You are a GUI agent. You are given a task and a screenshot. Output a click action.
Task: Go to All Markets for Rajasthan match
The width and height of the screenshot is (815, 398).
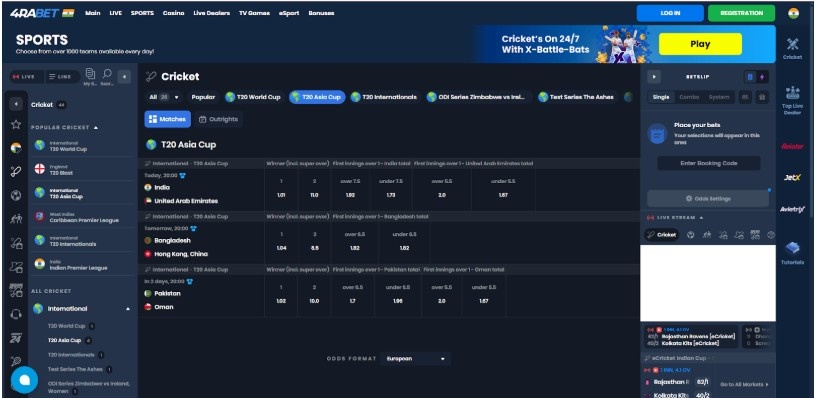[x=744, y=384]
